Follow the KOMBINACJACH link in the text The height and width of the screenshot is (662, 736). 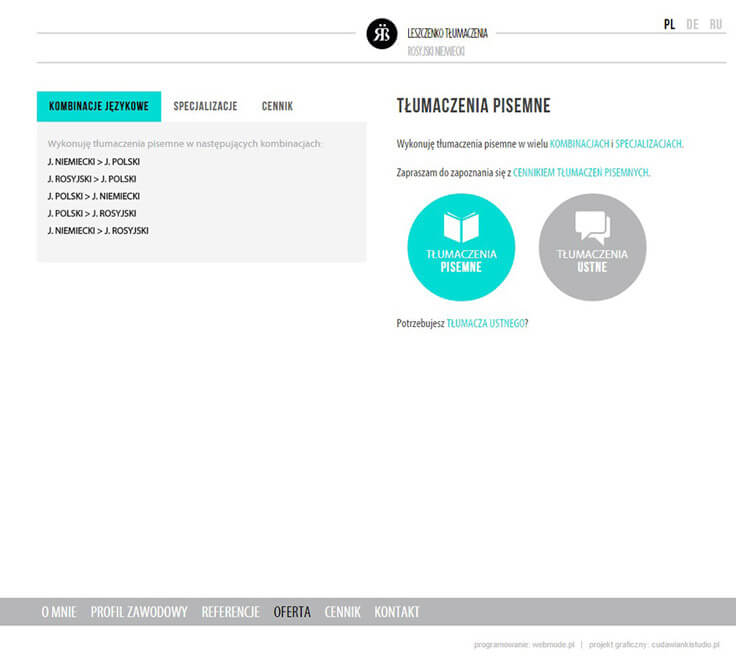point(579,144)
